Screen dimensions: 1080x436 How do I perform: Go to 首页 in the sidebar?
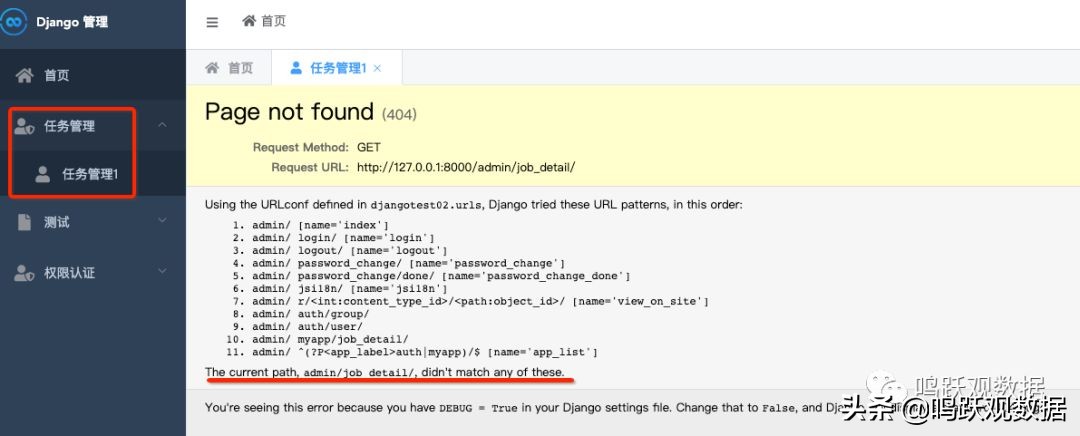(x=57, y=75)
